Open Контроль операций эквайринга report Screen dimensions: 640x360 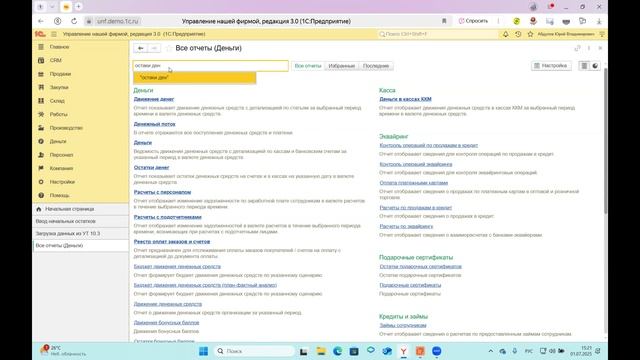[416, 164]
